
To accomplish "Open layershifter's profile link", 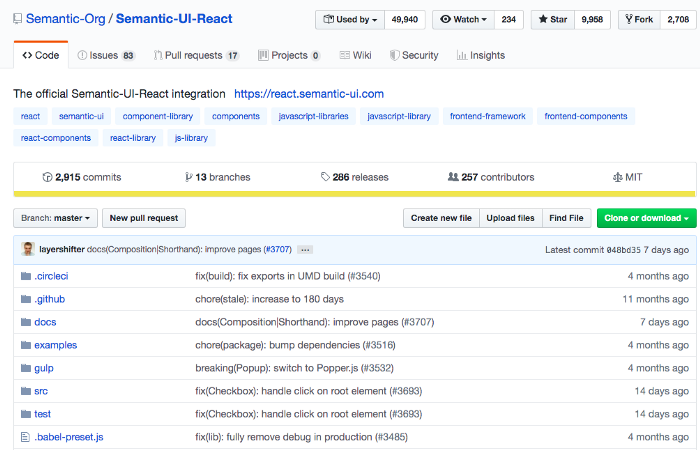I will tap(62, 249).
